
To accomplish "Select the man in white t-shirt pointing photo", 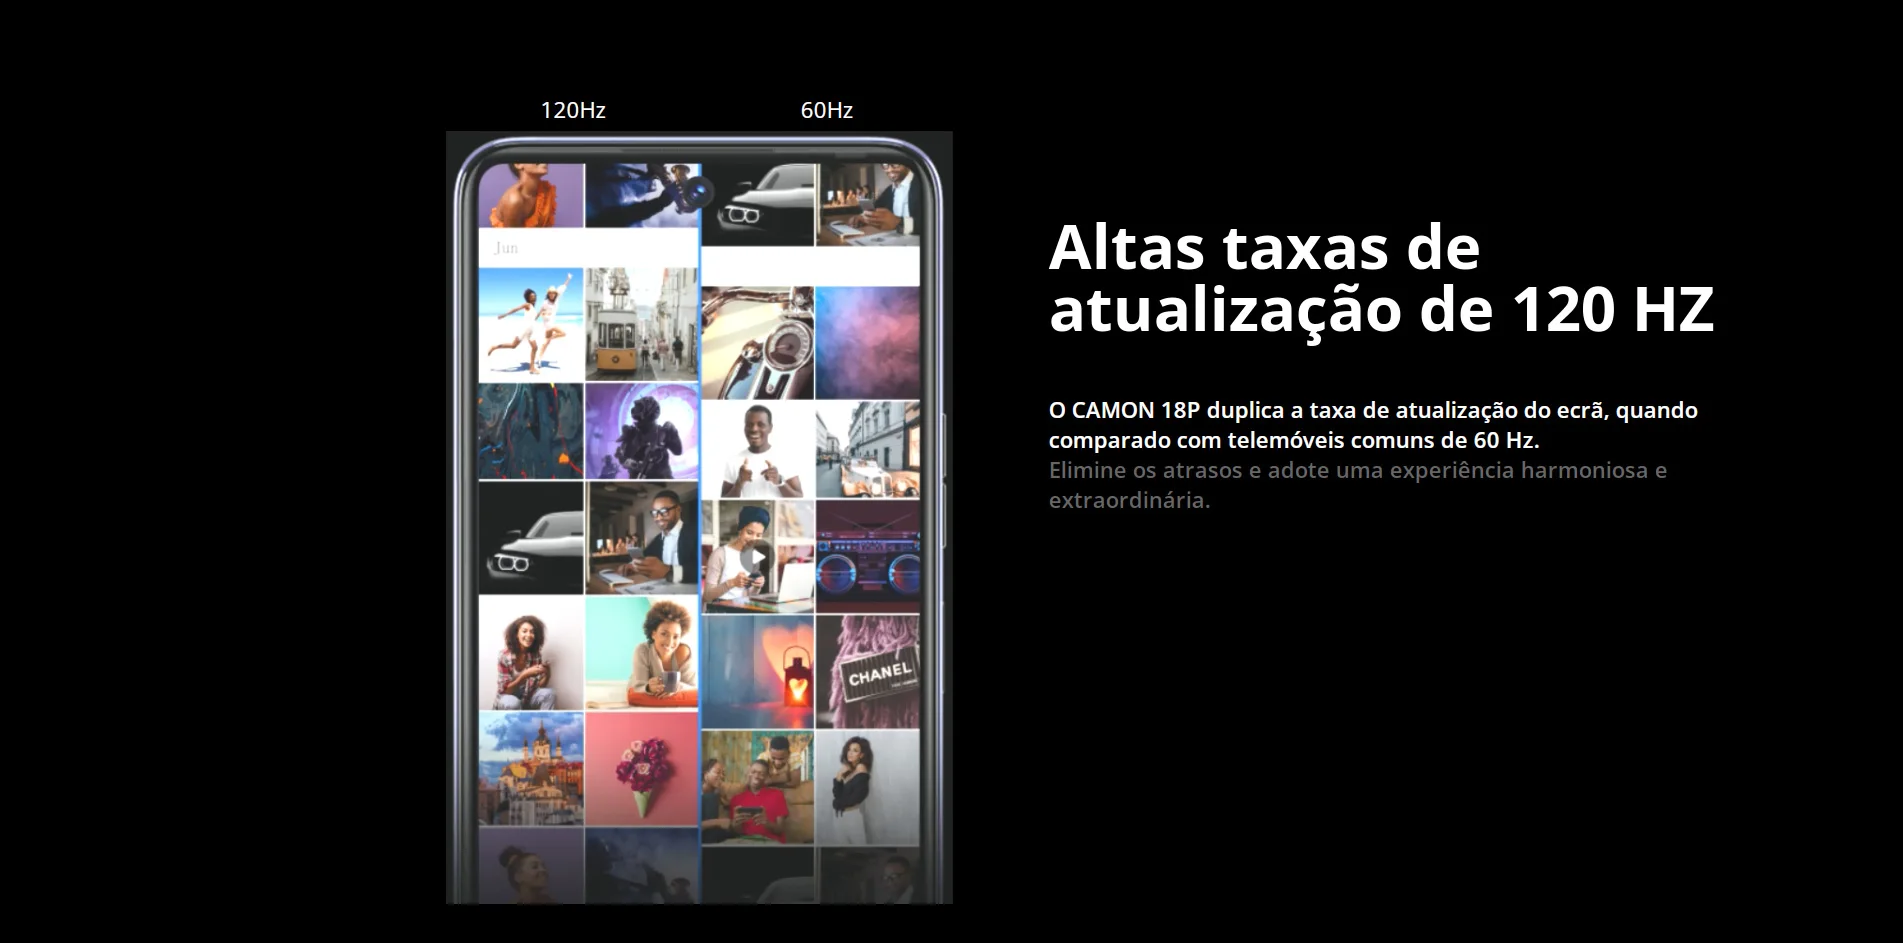I will coord(758,450).
